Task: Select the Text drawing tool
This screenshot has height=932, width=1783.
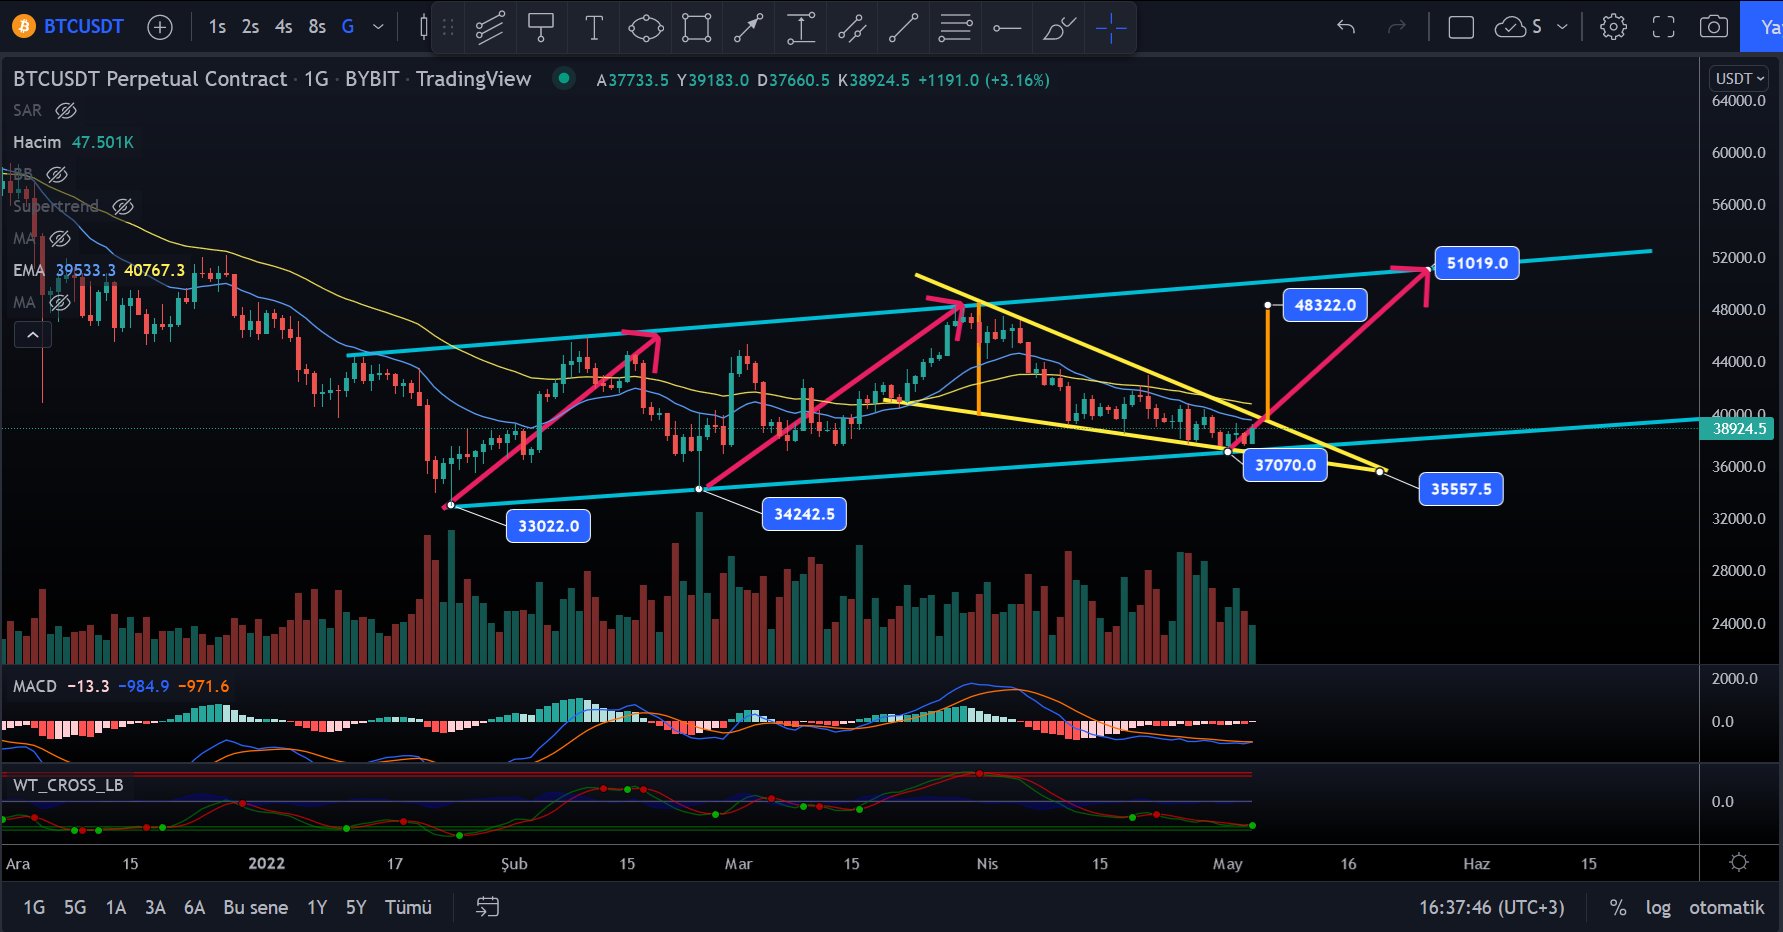Action: point(593,28)
